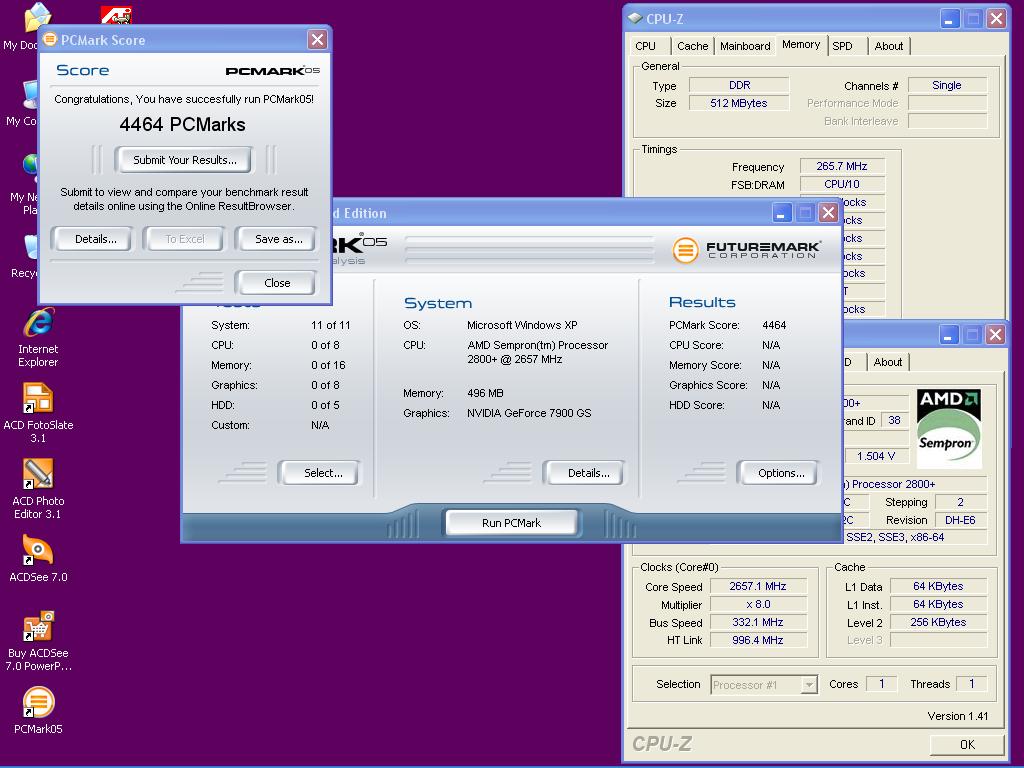Click the voltage field 1.504 V
The image size is (1024, 768).
(x=876, y=456)
